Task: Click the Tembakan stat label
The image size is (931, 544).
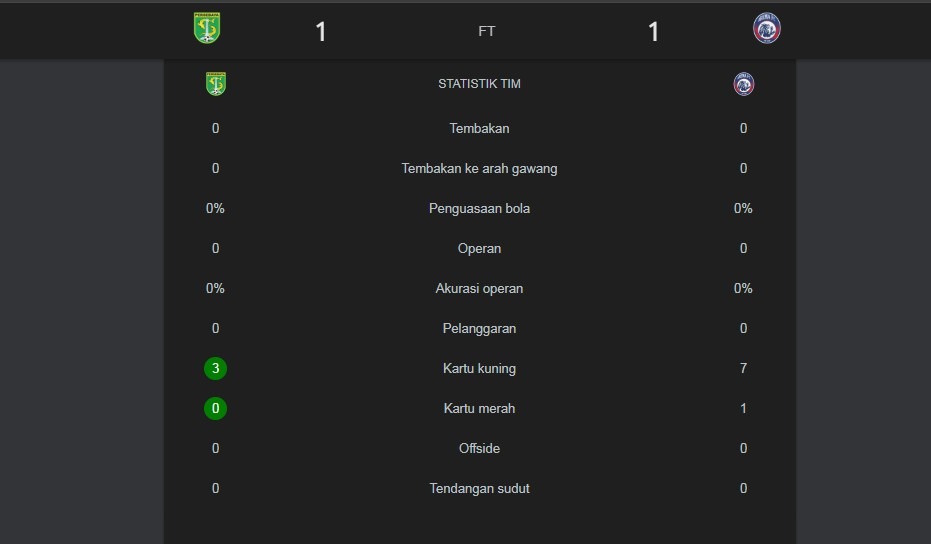Action: pyautogui.click(x=479, y=128)
